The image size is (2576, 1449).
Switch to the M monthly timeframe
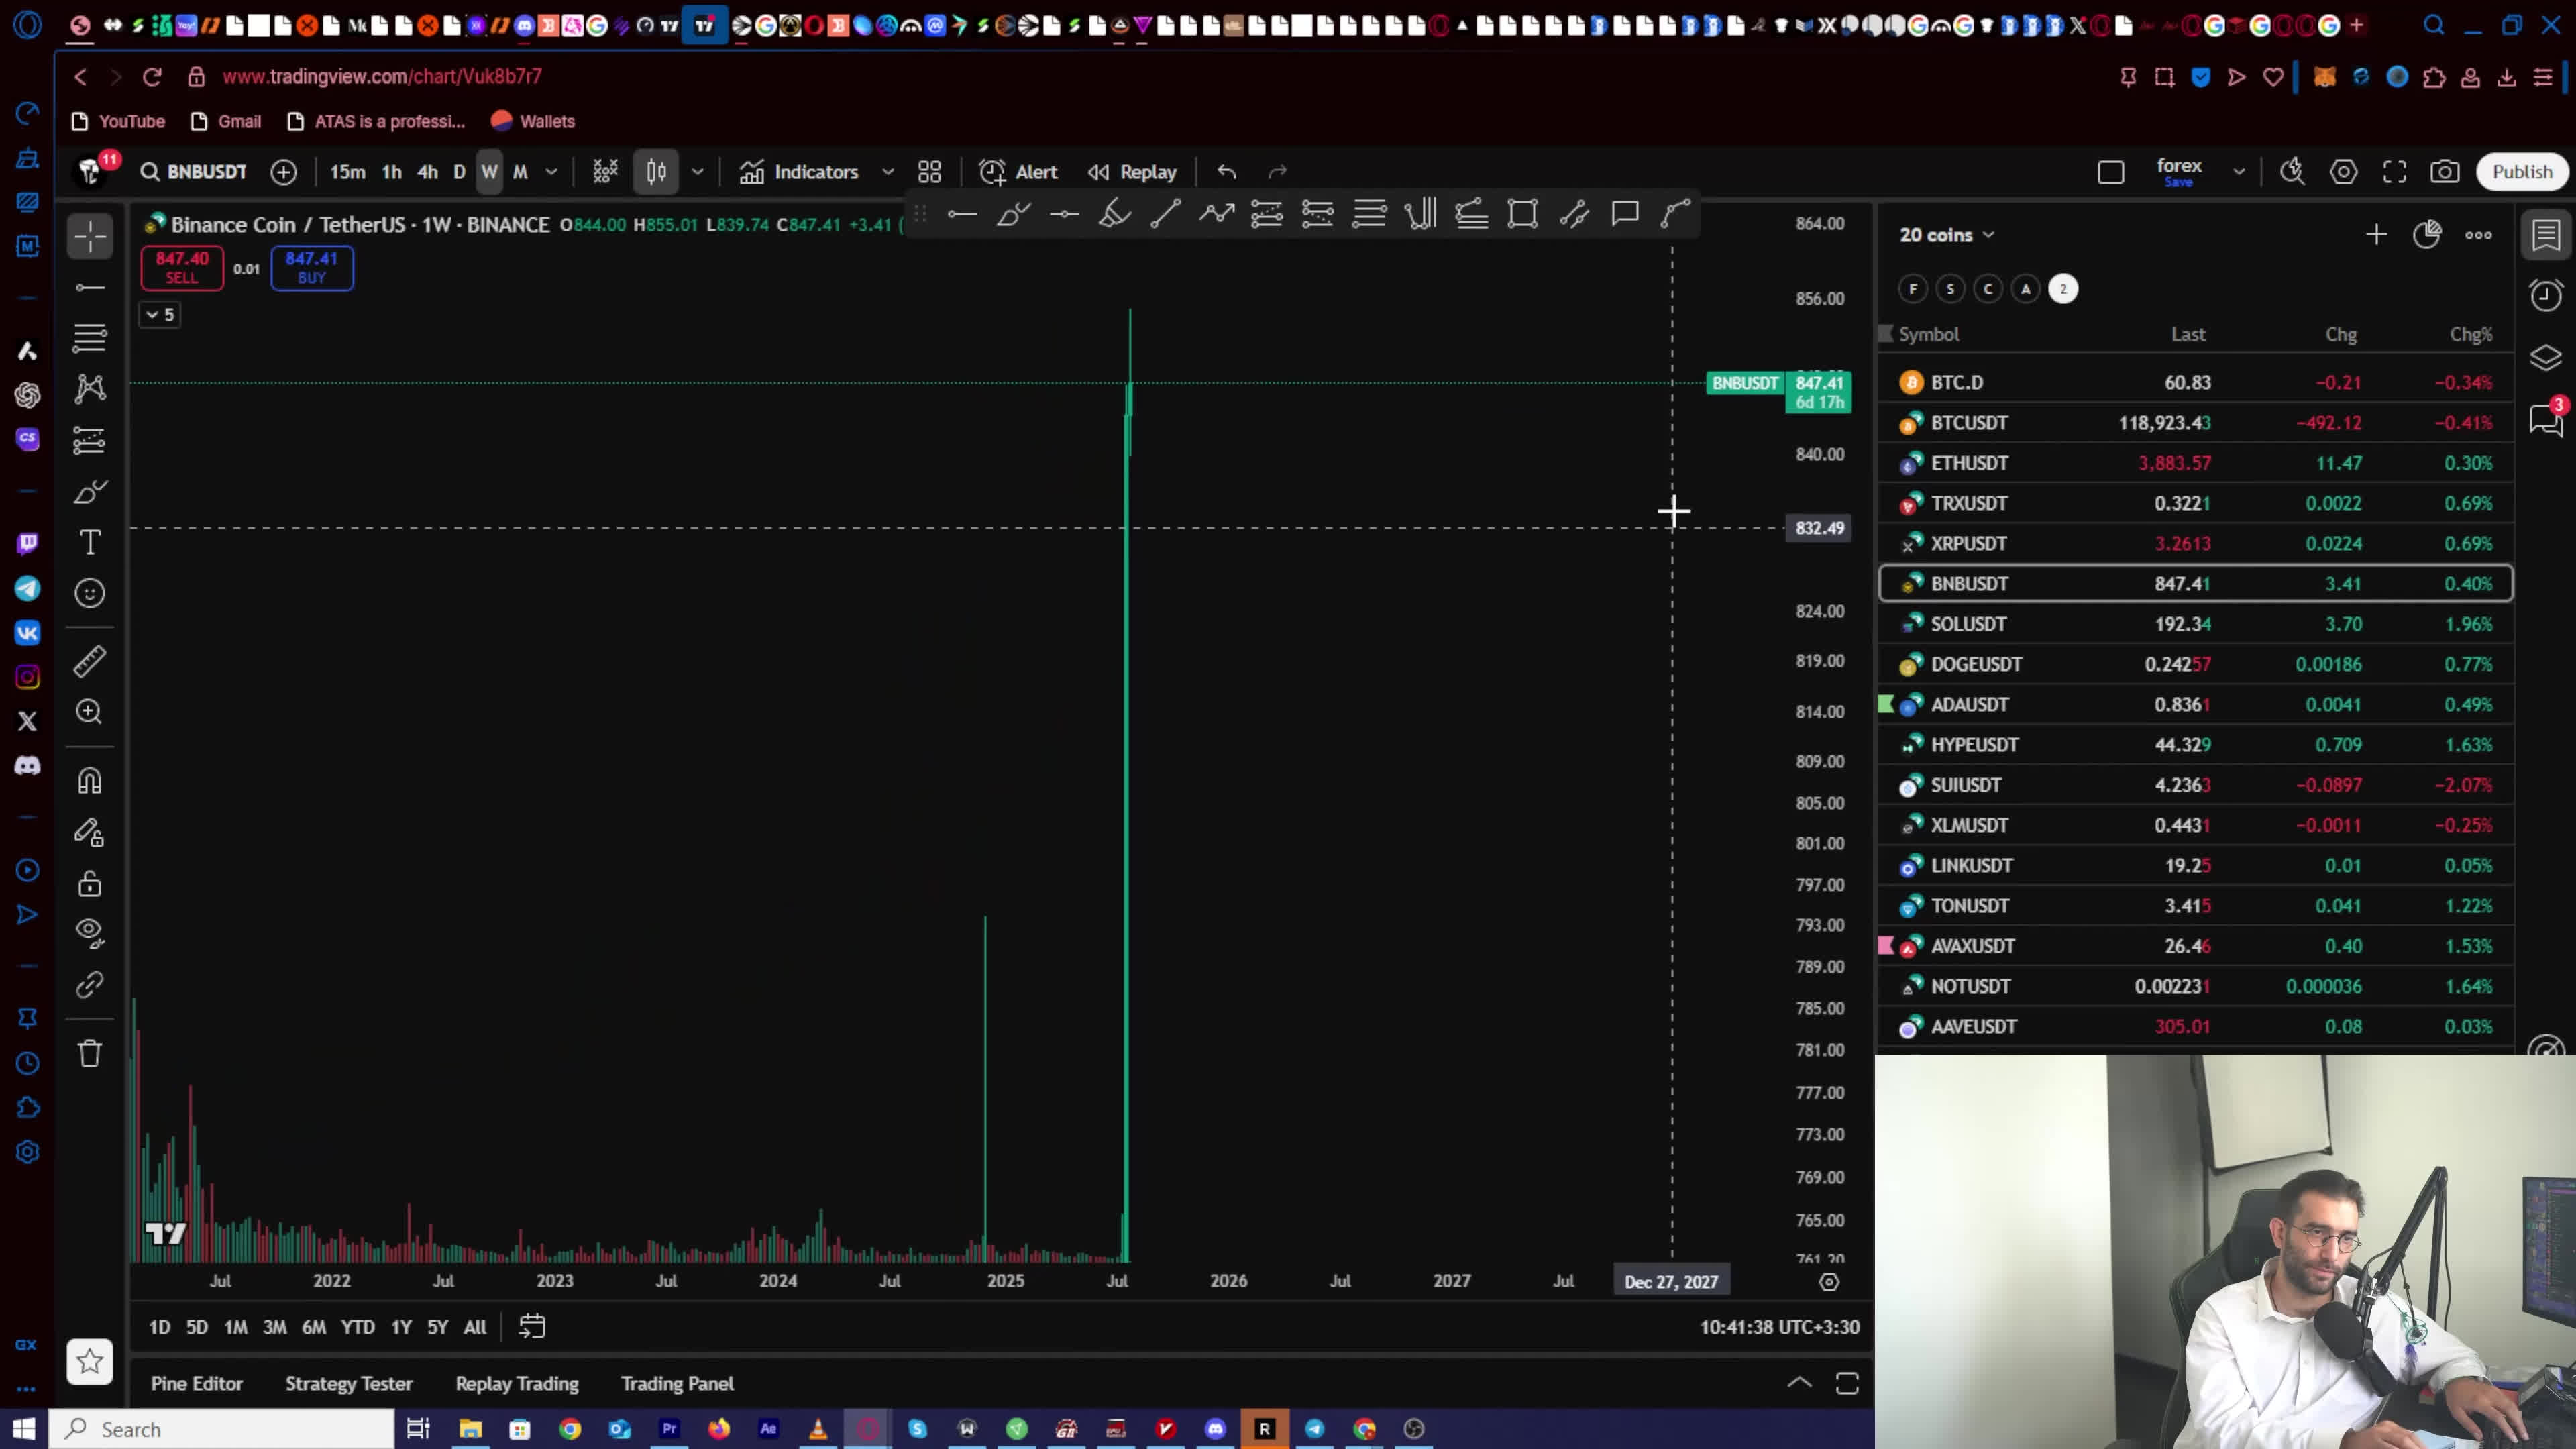[520, 172]
